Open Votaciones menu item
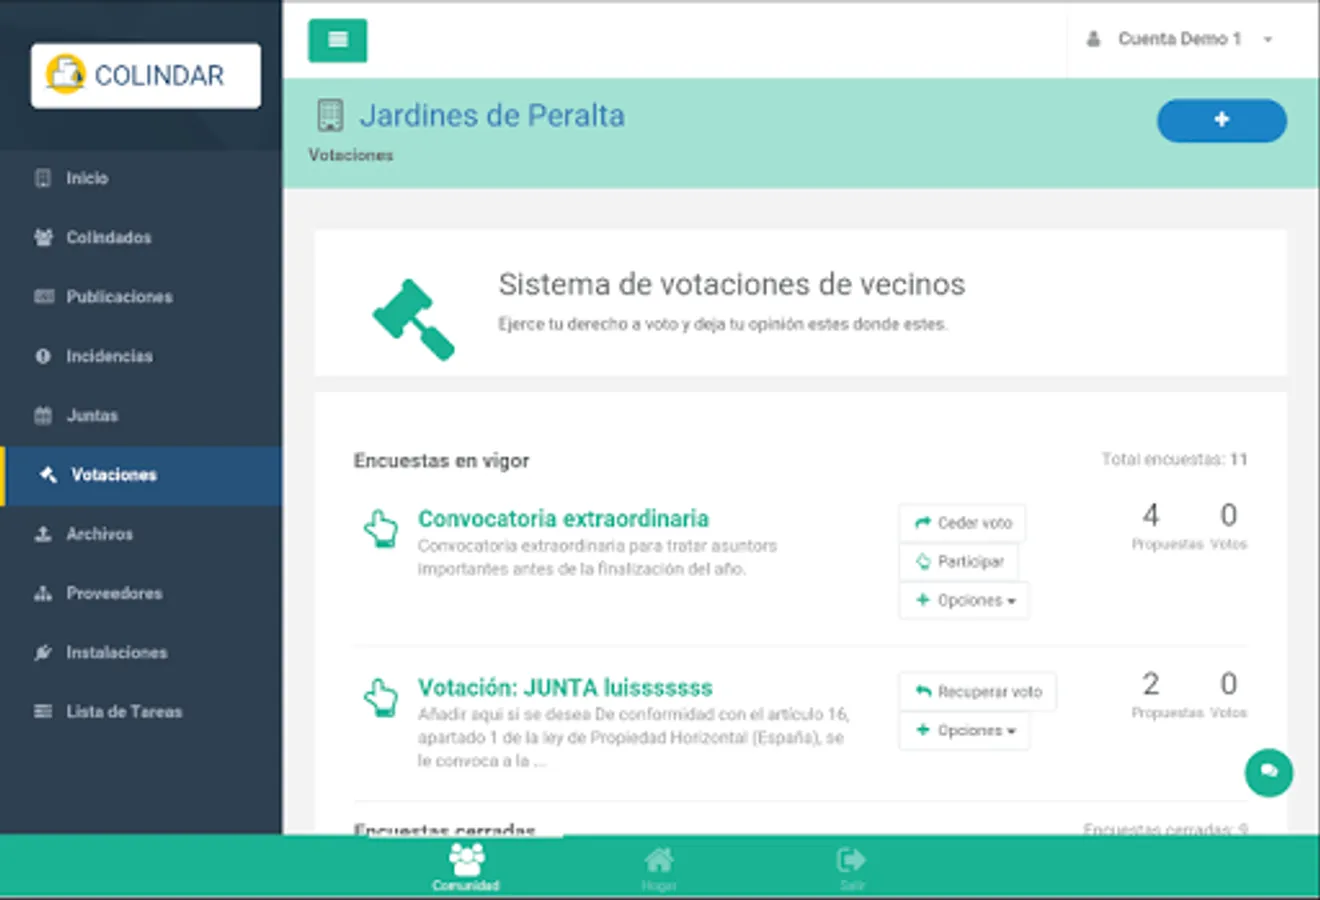Image resolution: width=1320 pixels, height=900 pixels. coord(141,475)
